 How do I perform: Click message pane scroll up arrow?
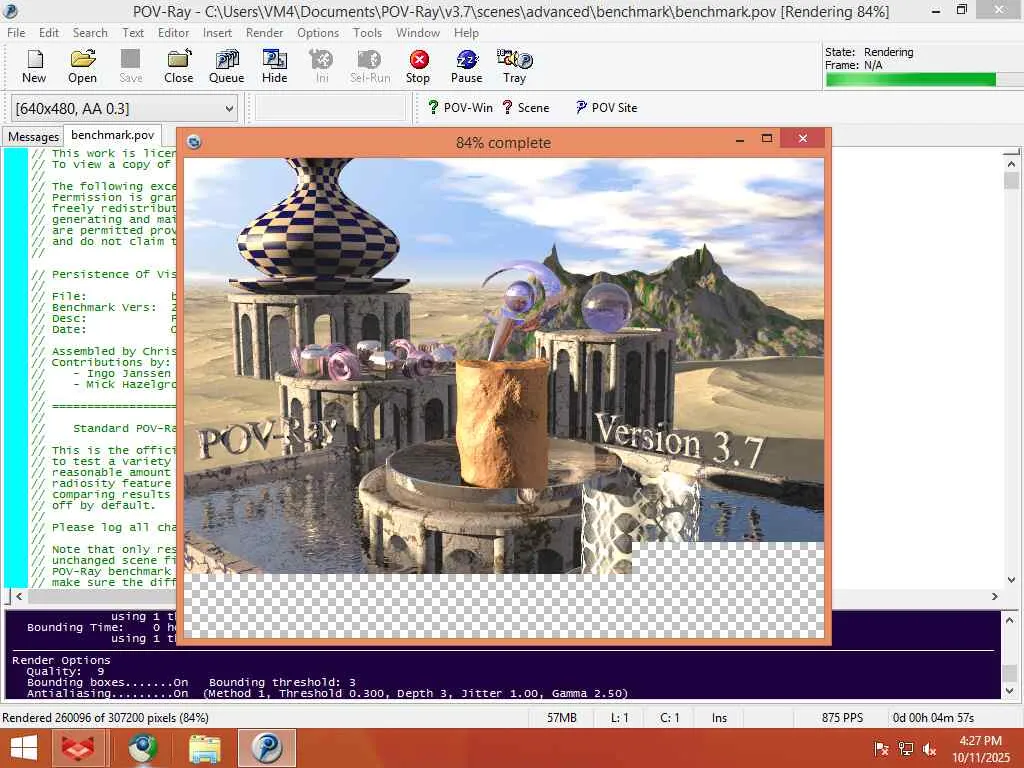pos(1010,620)
